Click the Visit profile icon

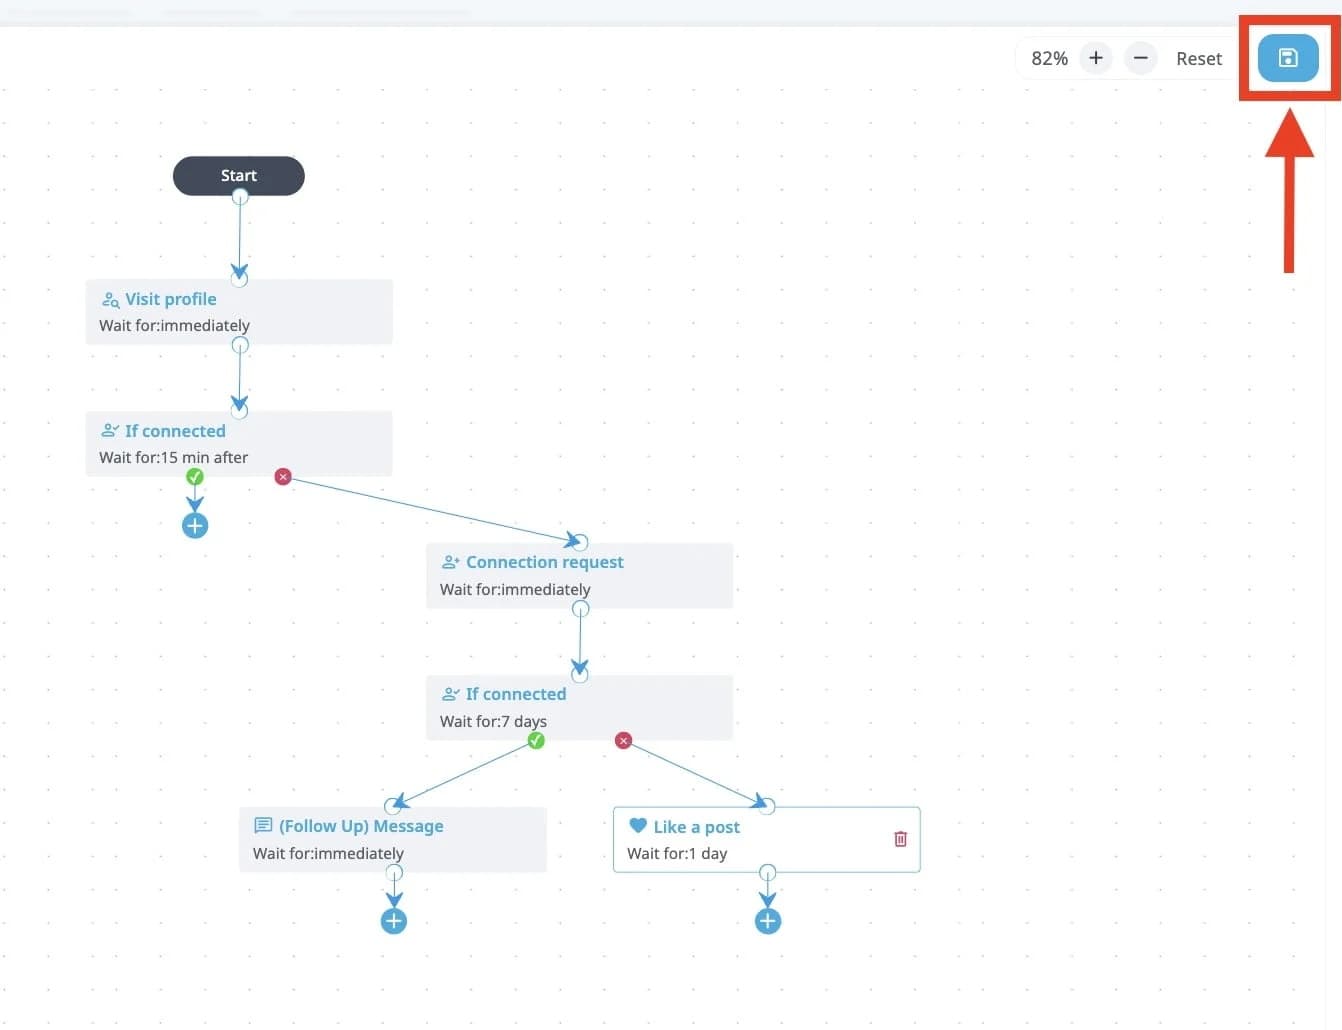click(x=111, y=300)
